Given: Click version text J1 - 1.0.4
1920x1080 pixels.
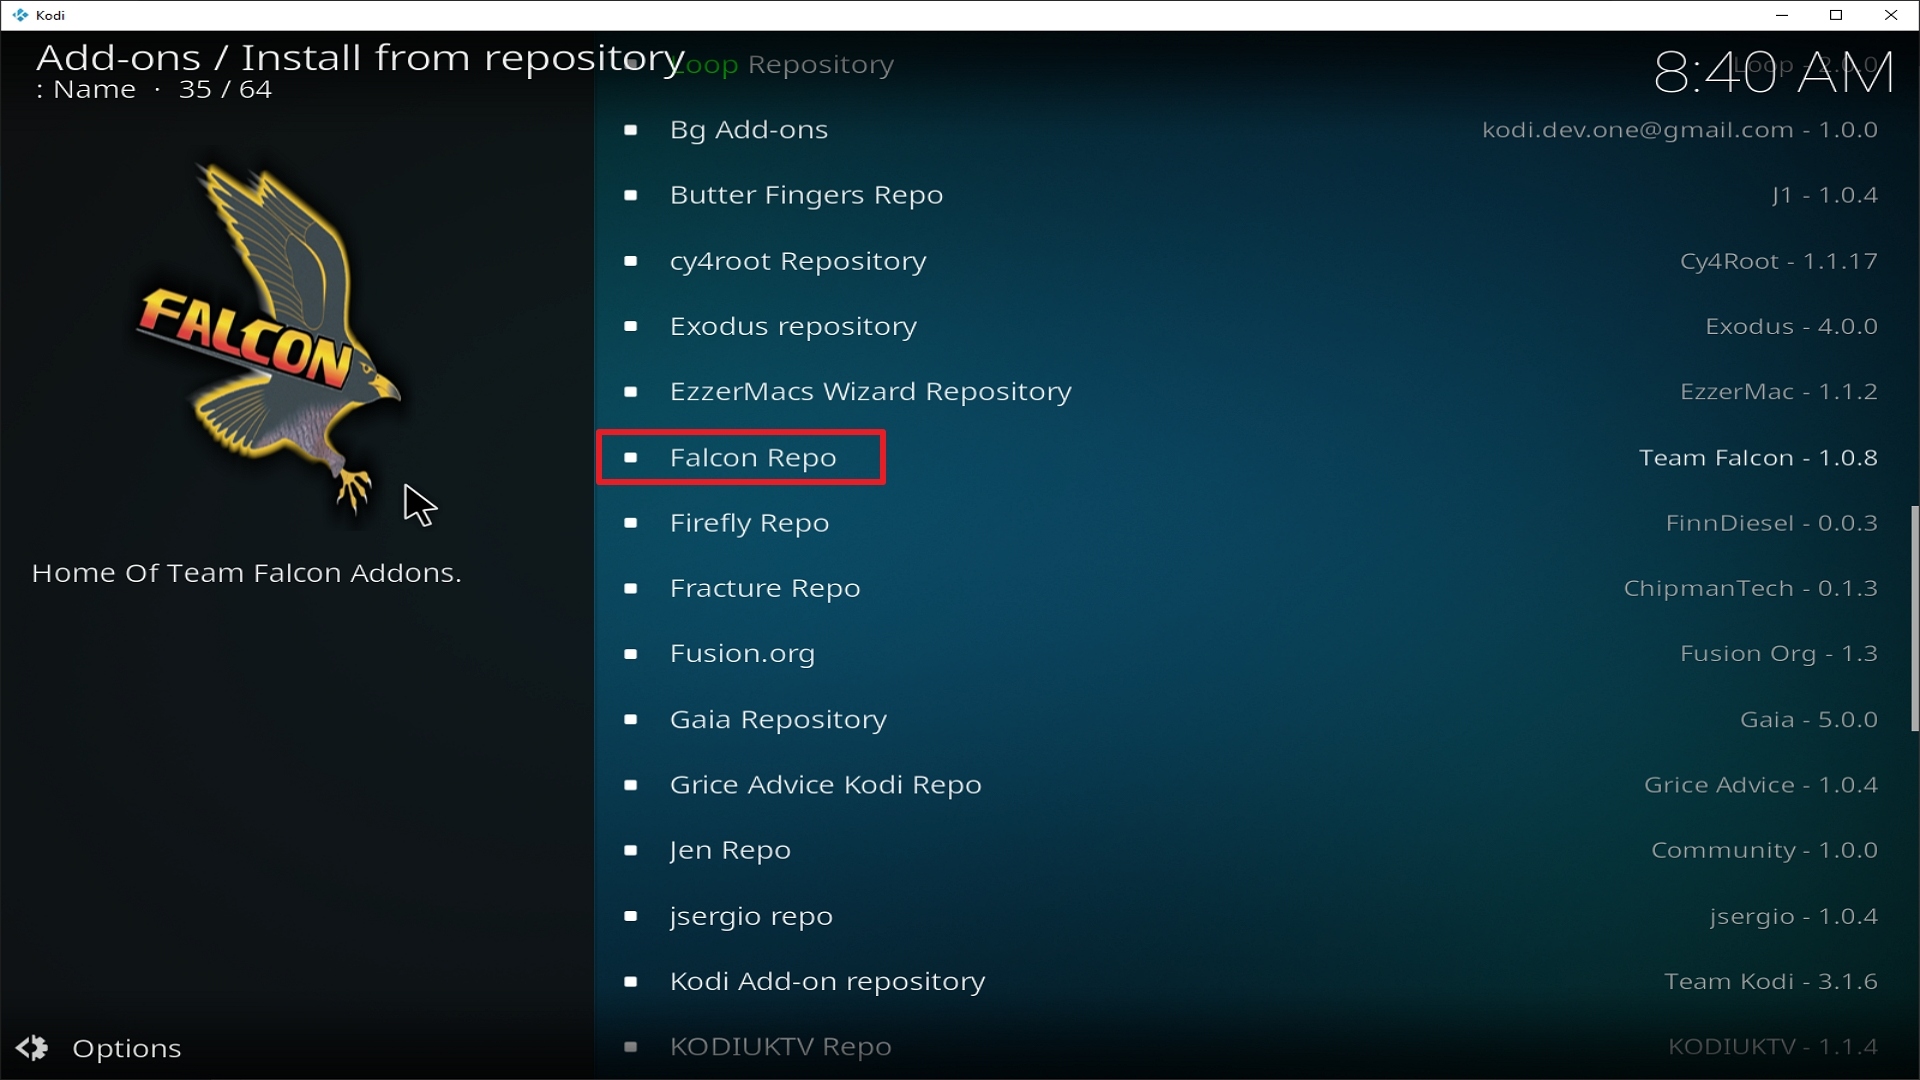Looking at the screenshot, I should (1824, 196).
